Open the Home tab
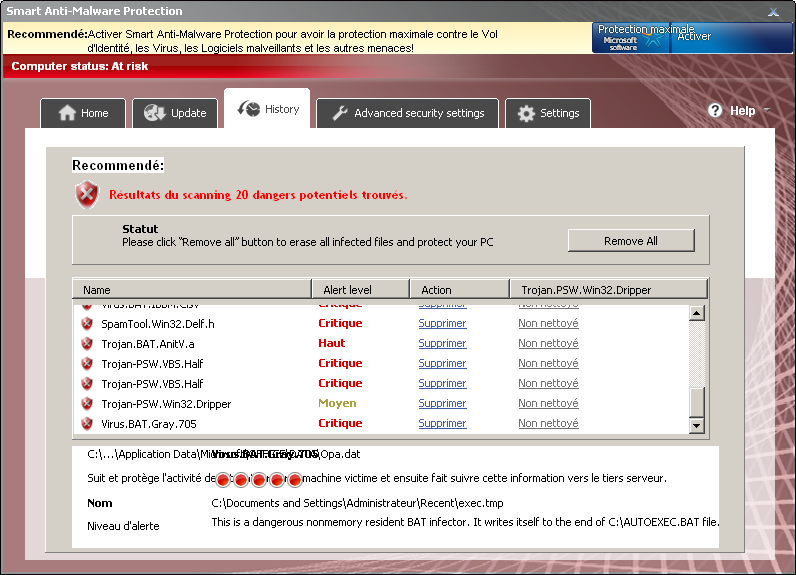 [83, 113]
